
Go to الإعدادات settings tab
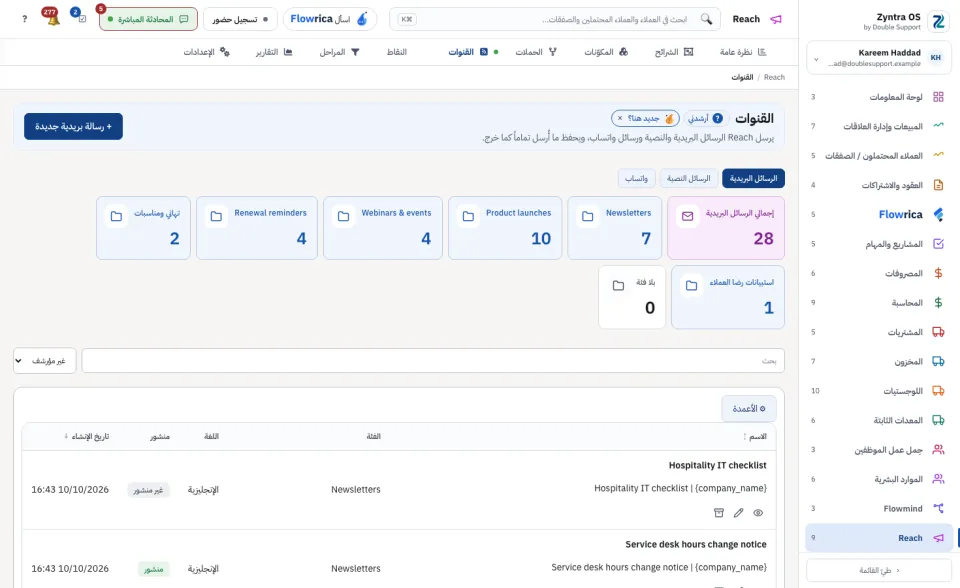[x=206, y=52]
